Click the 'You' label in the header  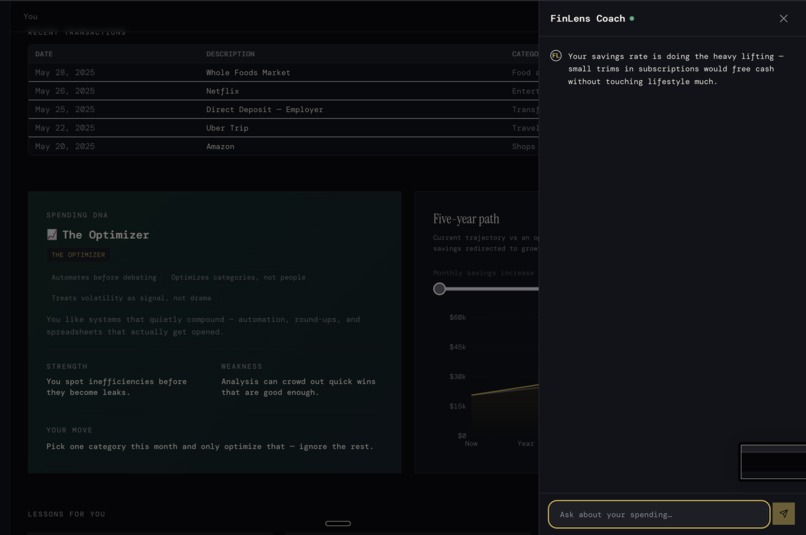tap(30, 16)
